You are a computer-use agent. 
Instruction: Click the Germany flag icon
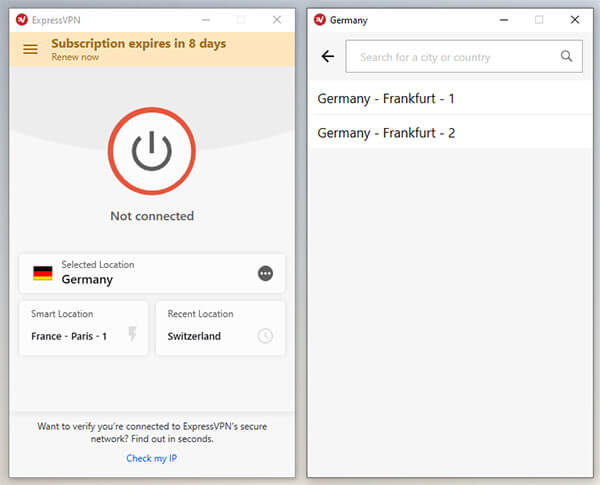coord(43,273)
